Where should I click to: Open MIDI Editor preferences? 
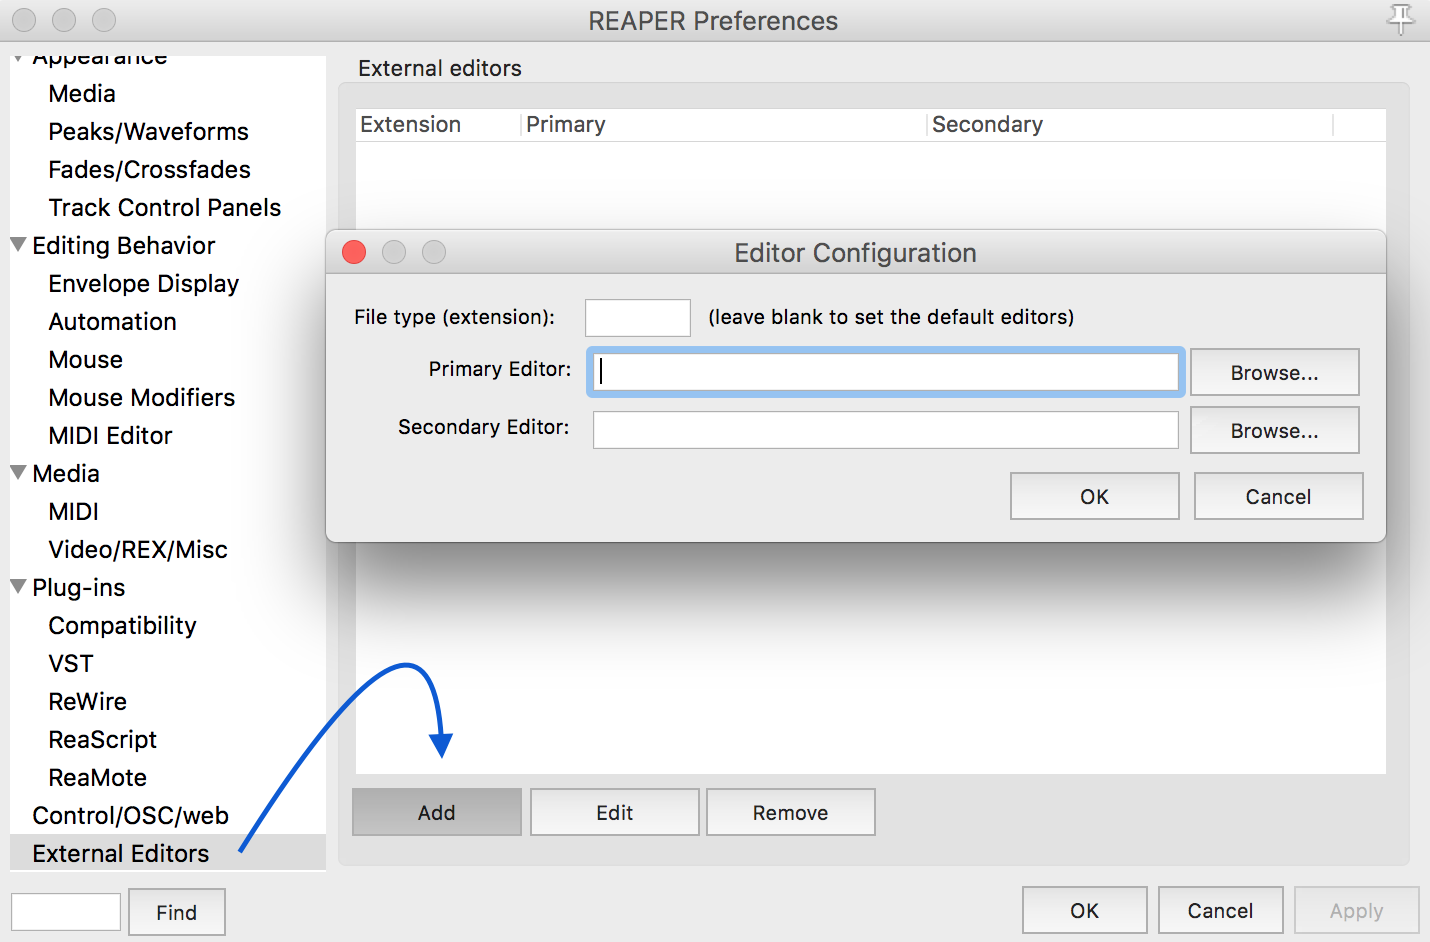(110, 436)
